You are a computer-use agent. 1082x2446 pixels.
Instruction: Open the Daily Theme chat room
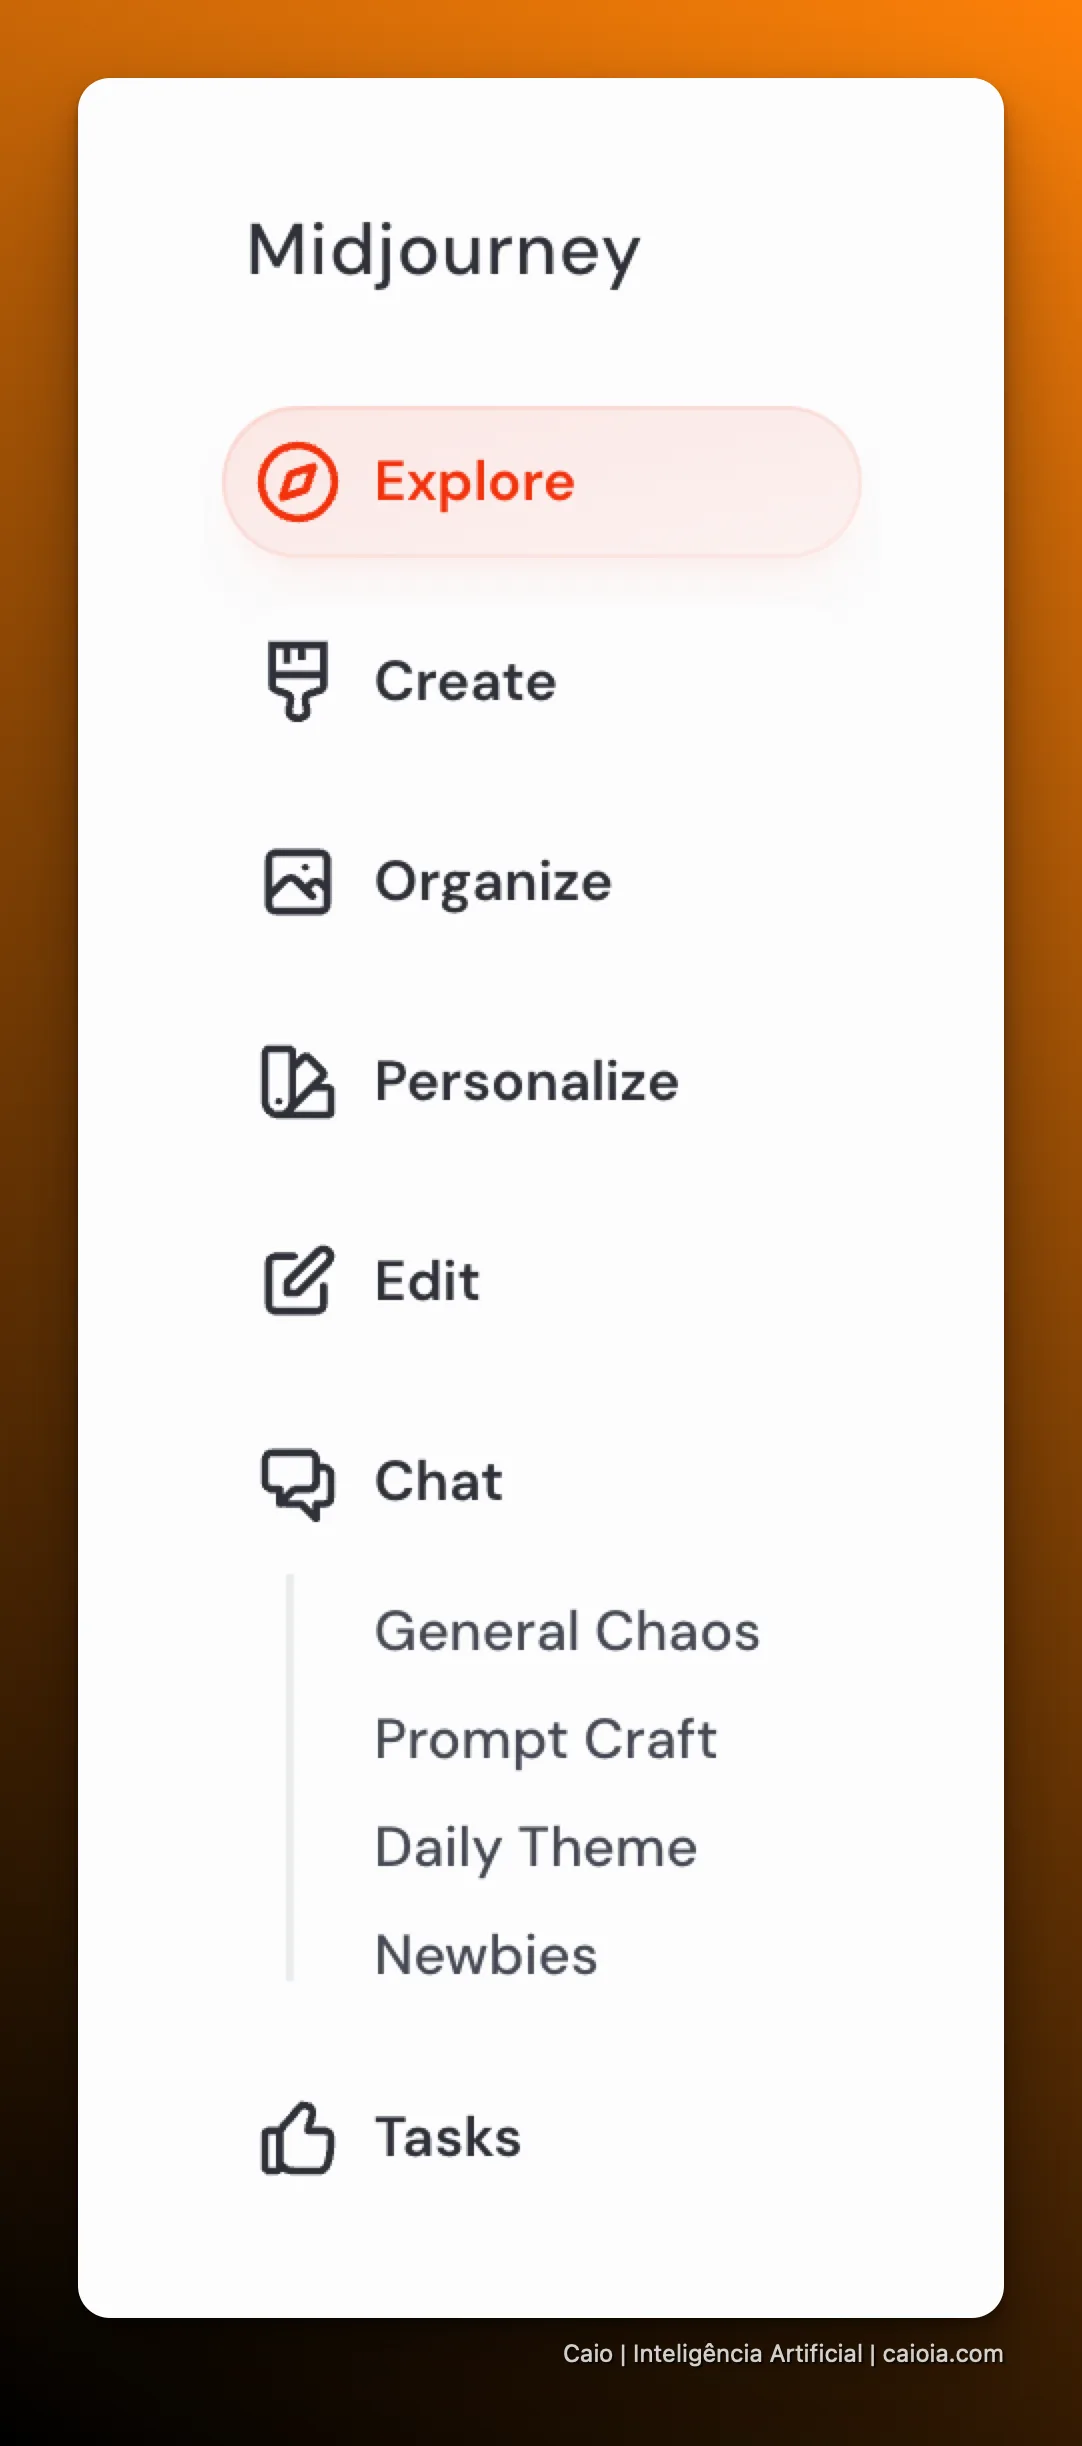point(536,1849)
